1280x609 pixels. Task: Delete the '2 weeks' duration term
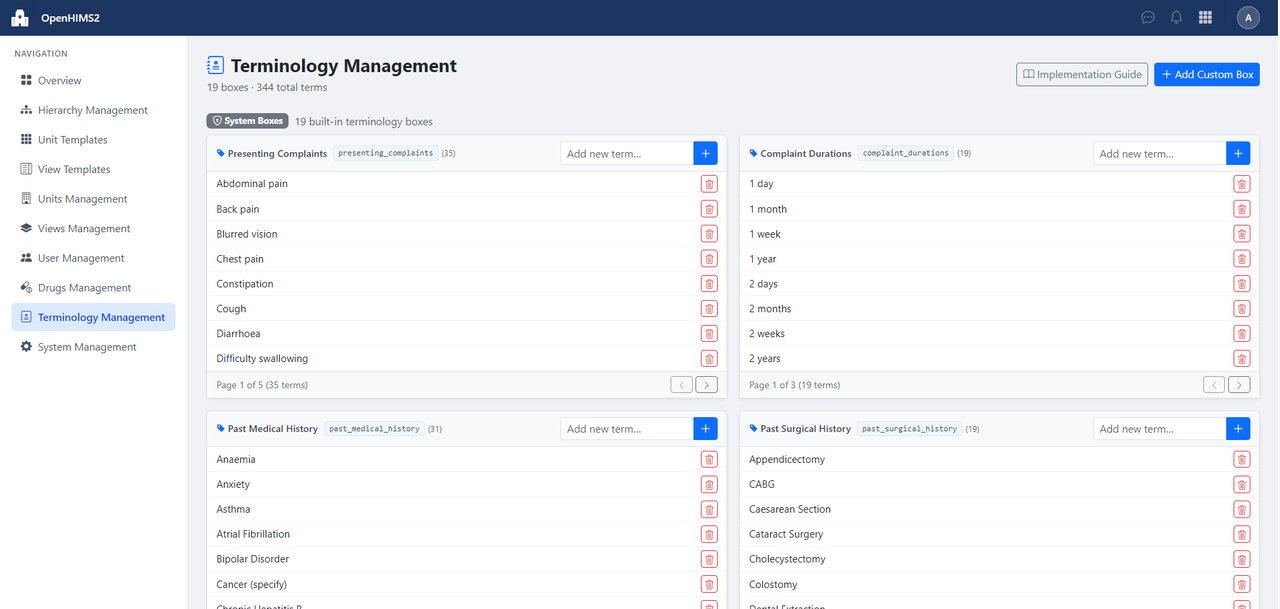click(x=1242, y=334)
